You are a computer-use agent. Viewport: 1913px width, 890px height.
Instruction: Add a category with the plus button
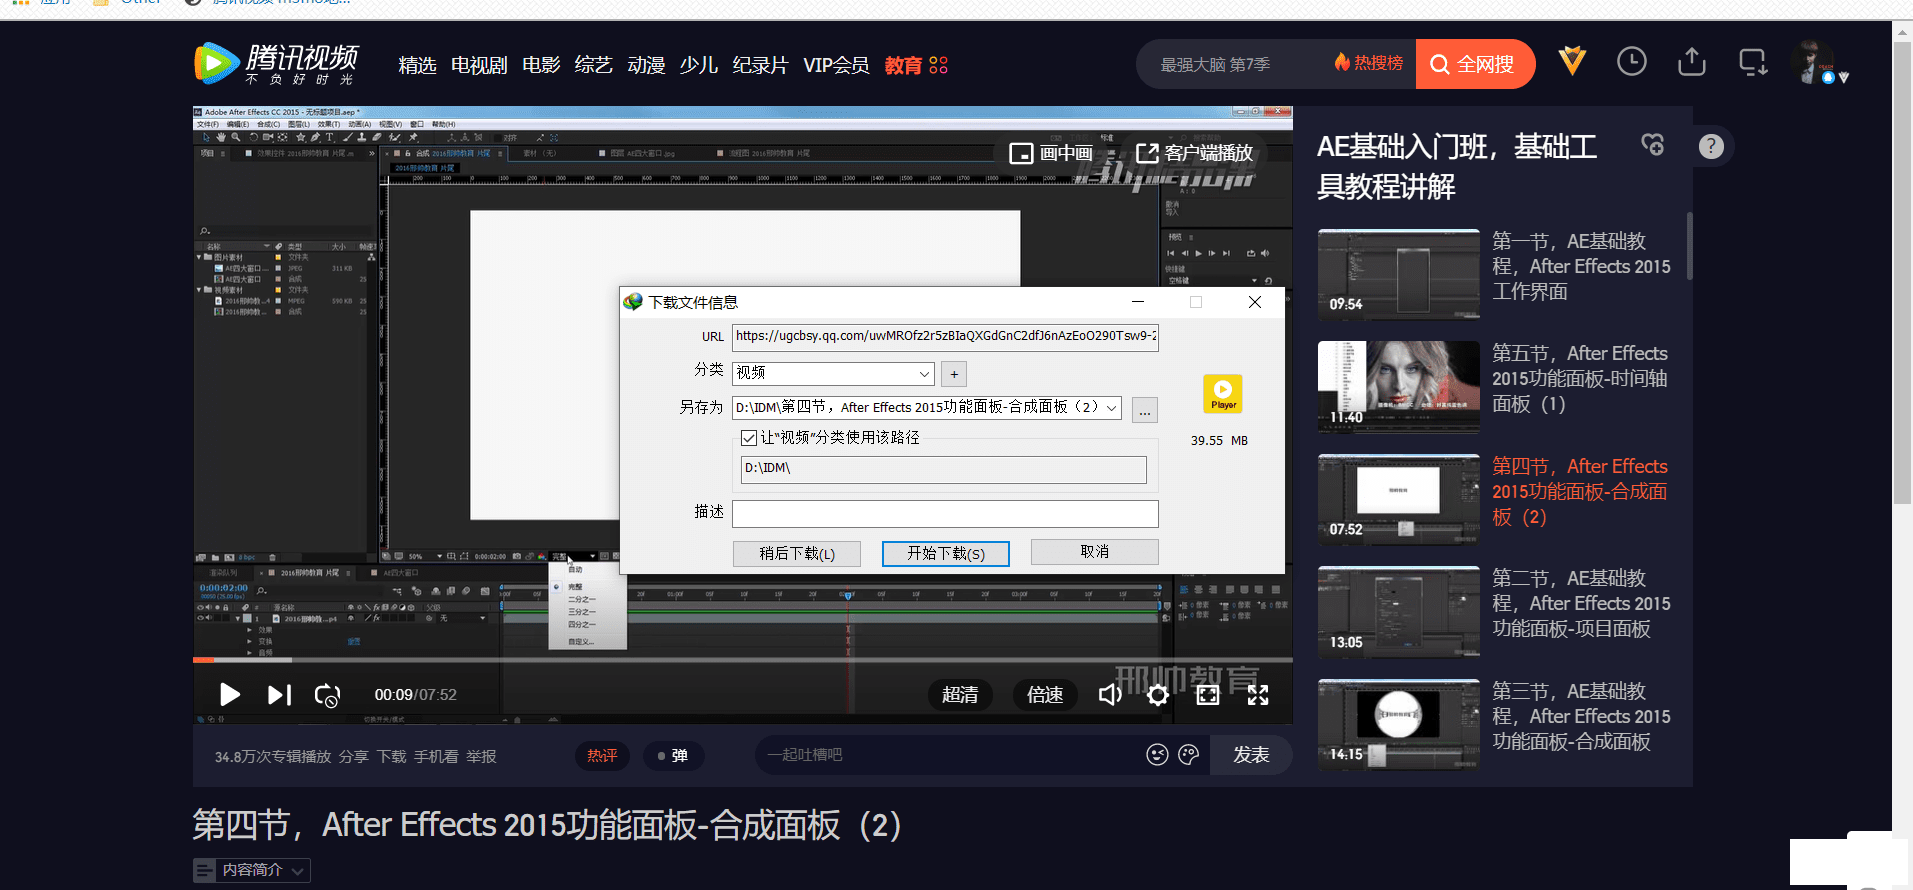coord(954,374)
